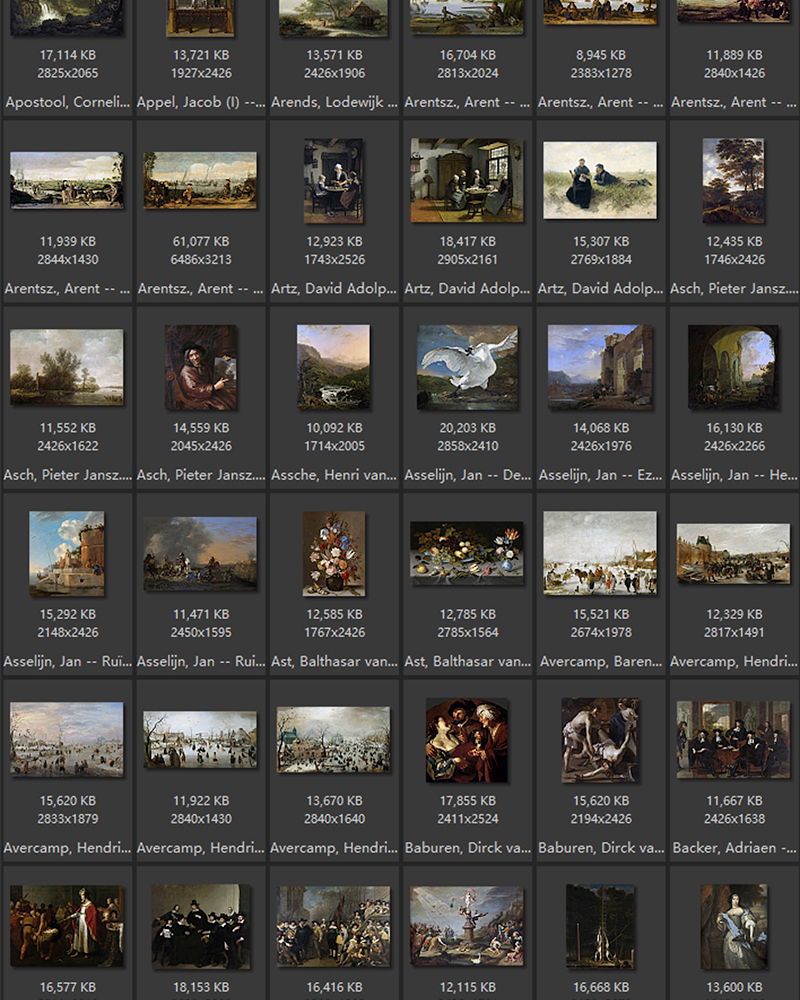Open the lady in blue dress portrait thumbnail

click(x=733, y=927)
